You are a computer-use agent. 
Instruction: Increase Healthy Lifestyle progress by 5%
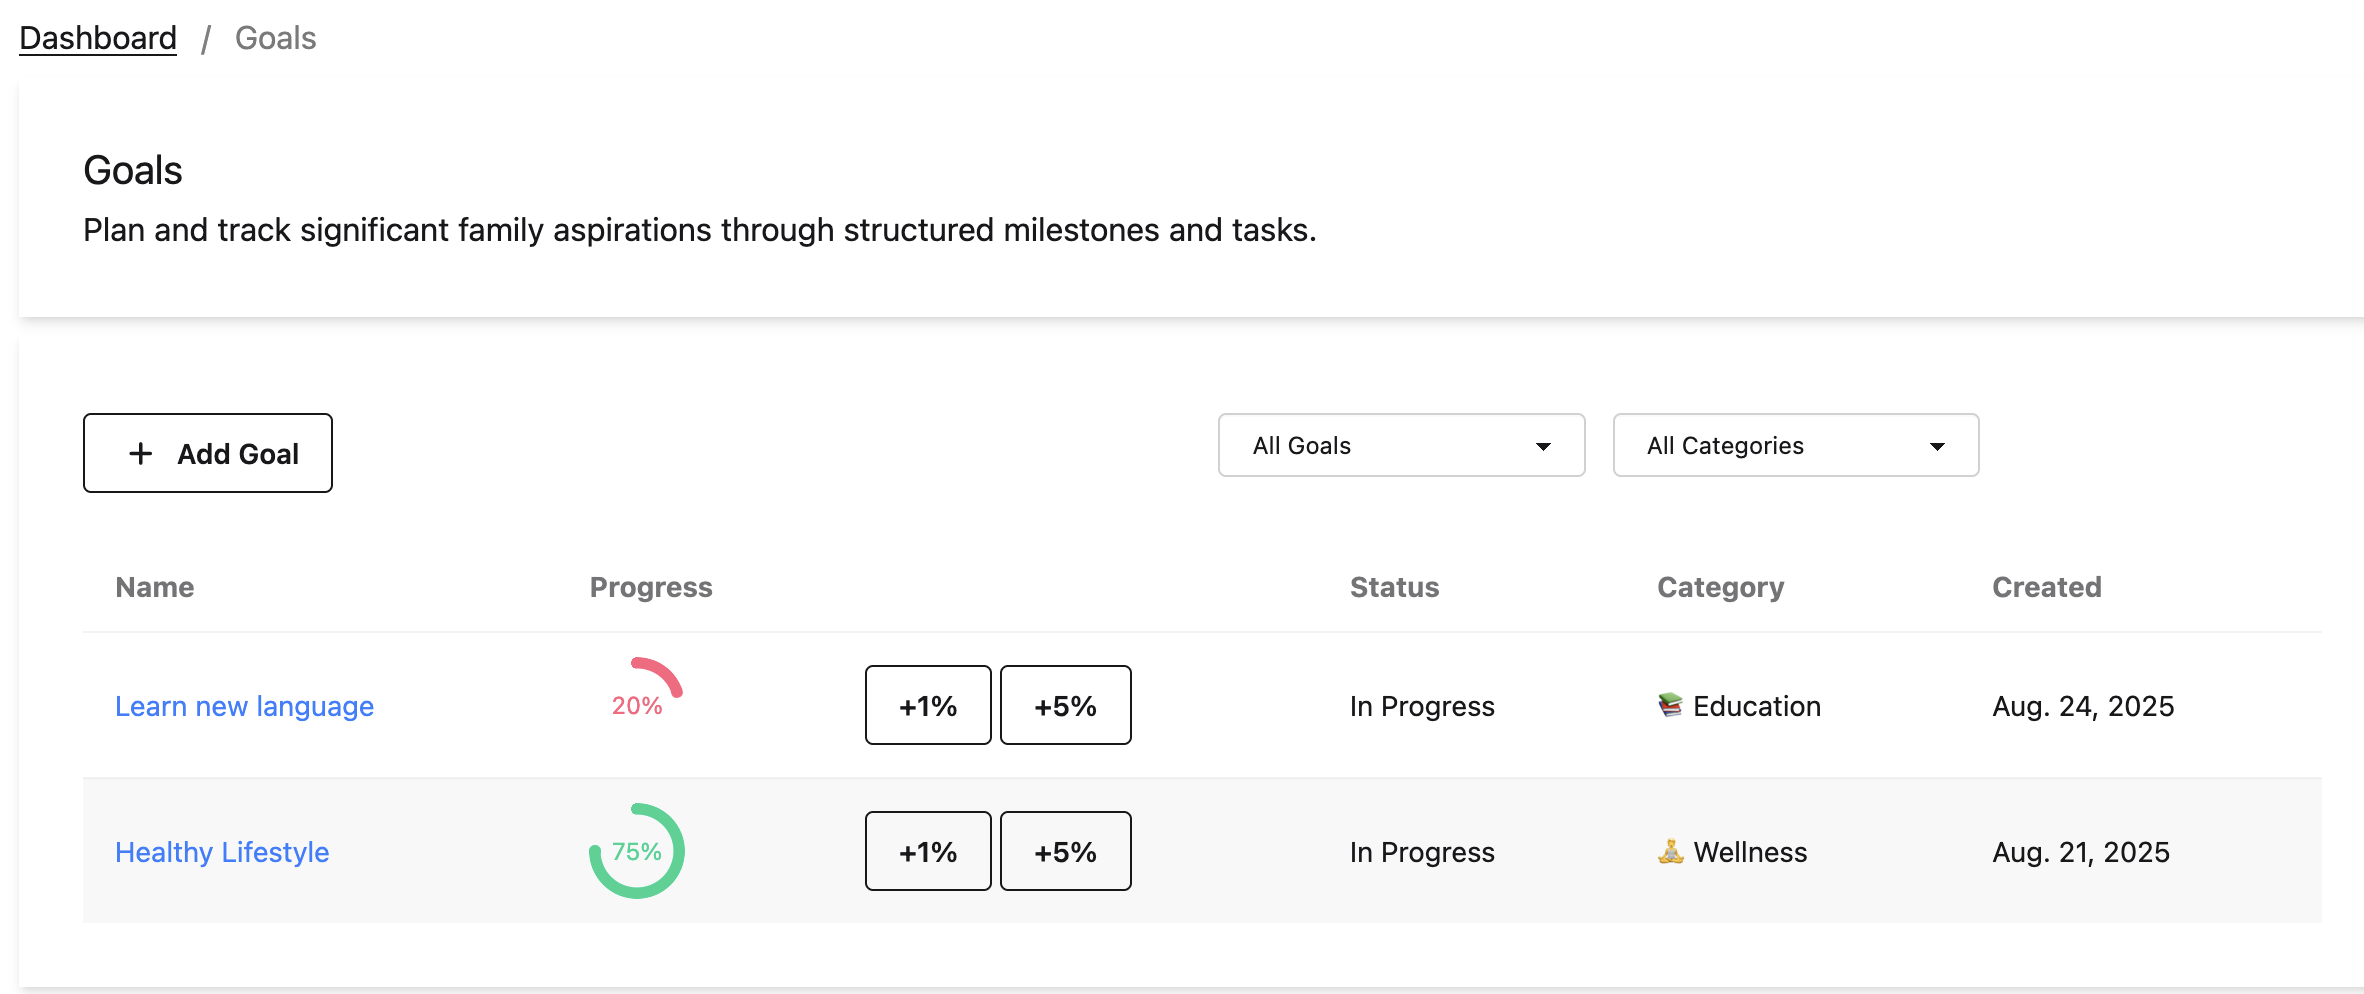point(1065,851)
